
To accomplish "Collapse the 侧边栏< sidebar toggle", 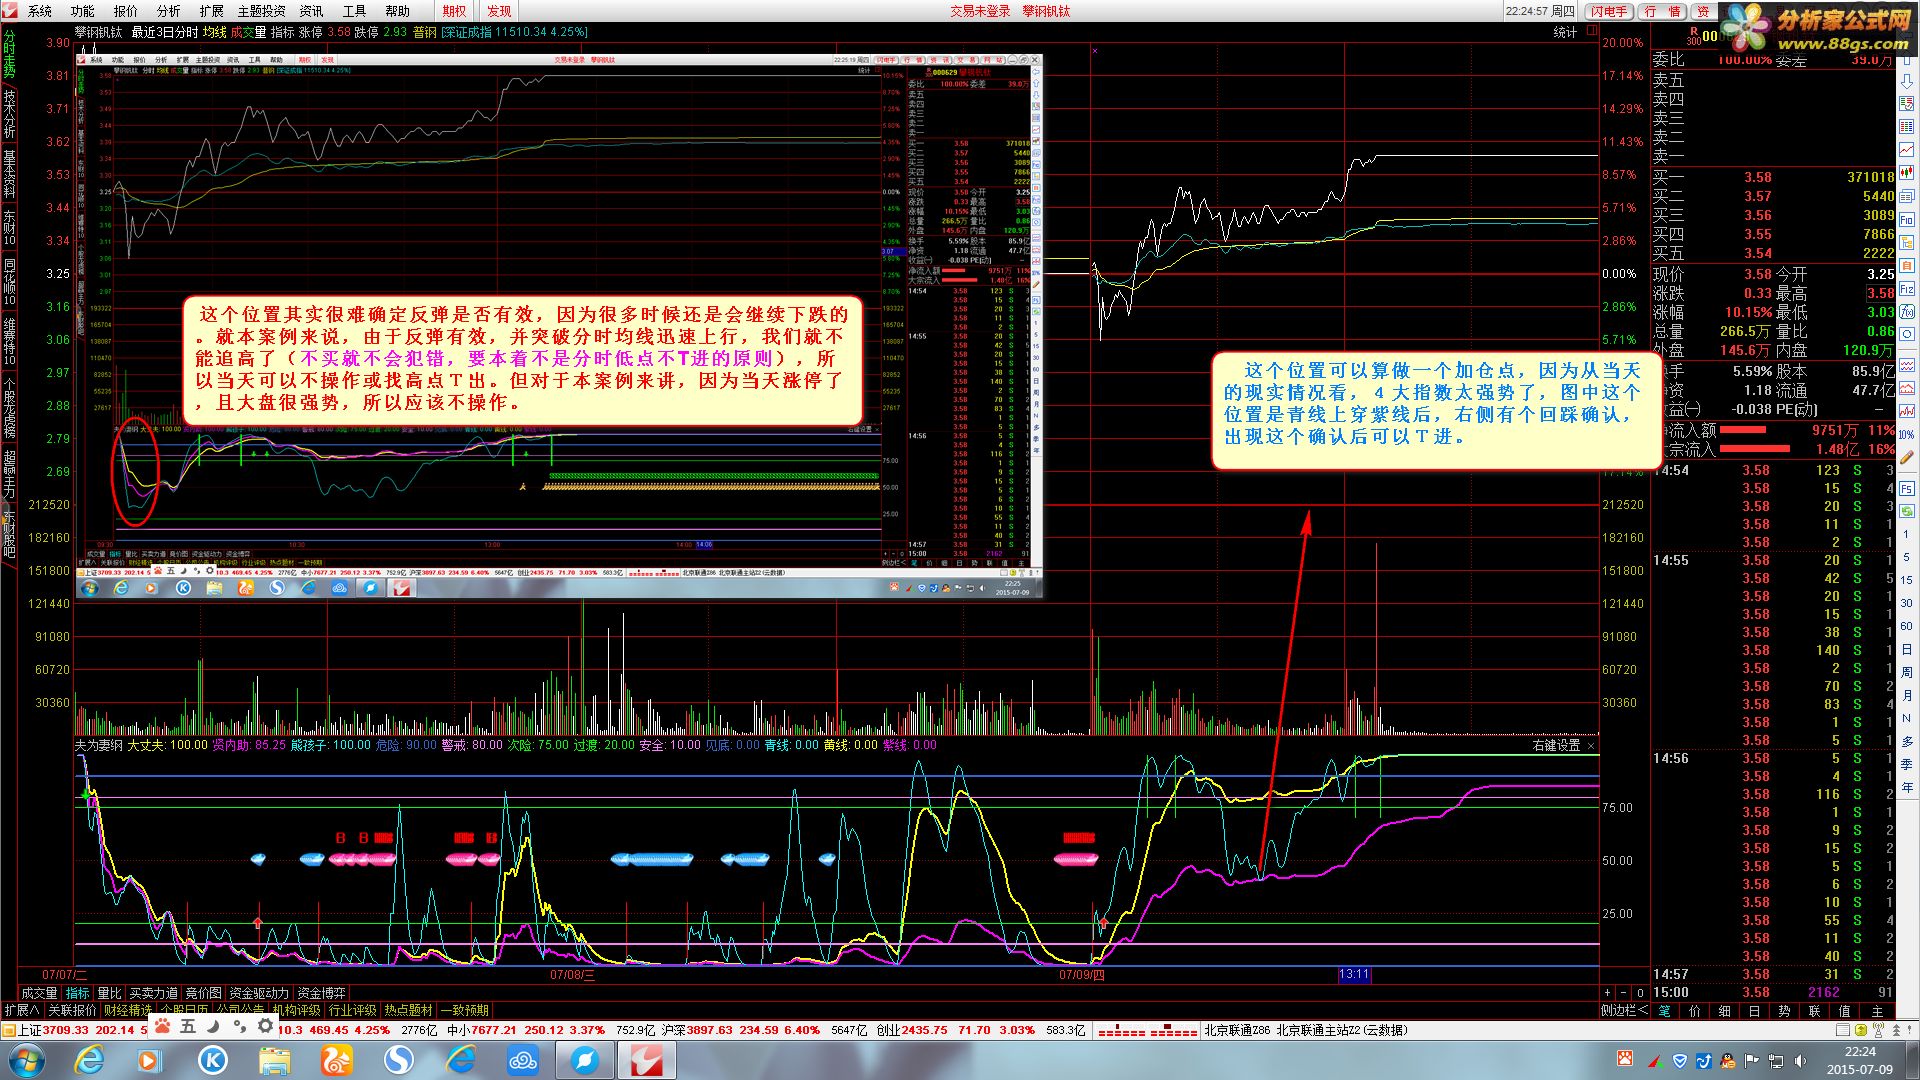I will (x=1625, y=1011).
